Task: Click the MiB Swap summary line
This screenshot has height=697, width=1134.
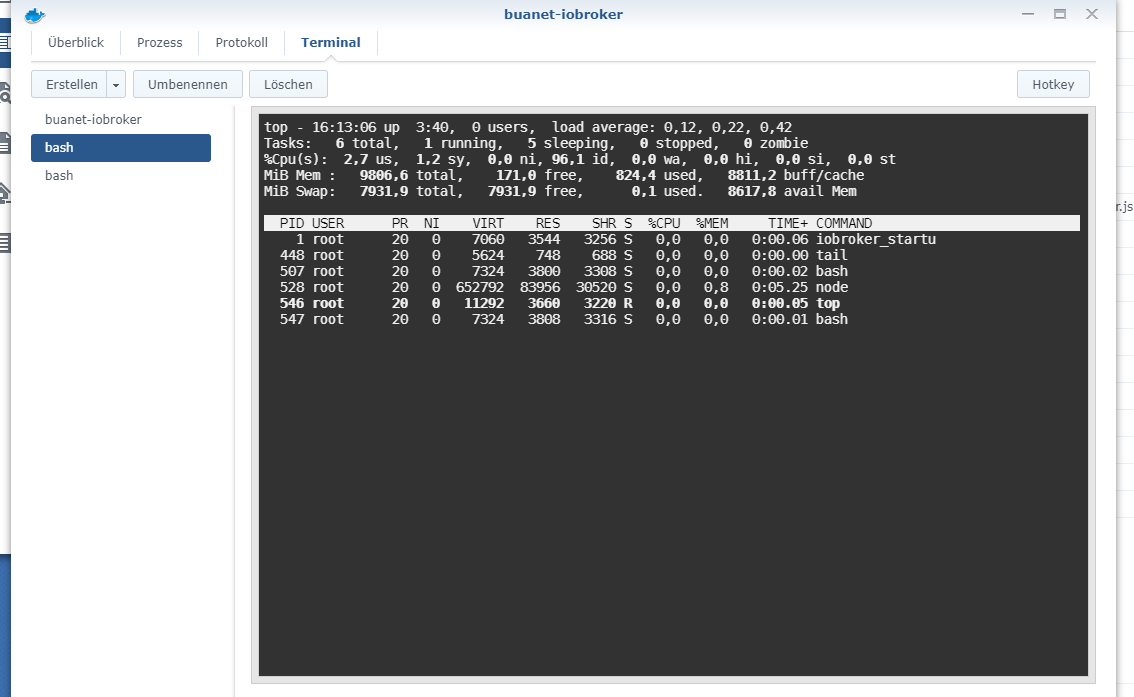Action: pyautogui.click(x=560, y=192)
